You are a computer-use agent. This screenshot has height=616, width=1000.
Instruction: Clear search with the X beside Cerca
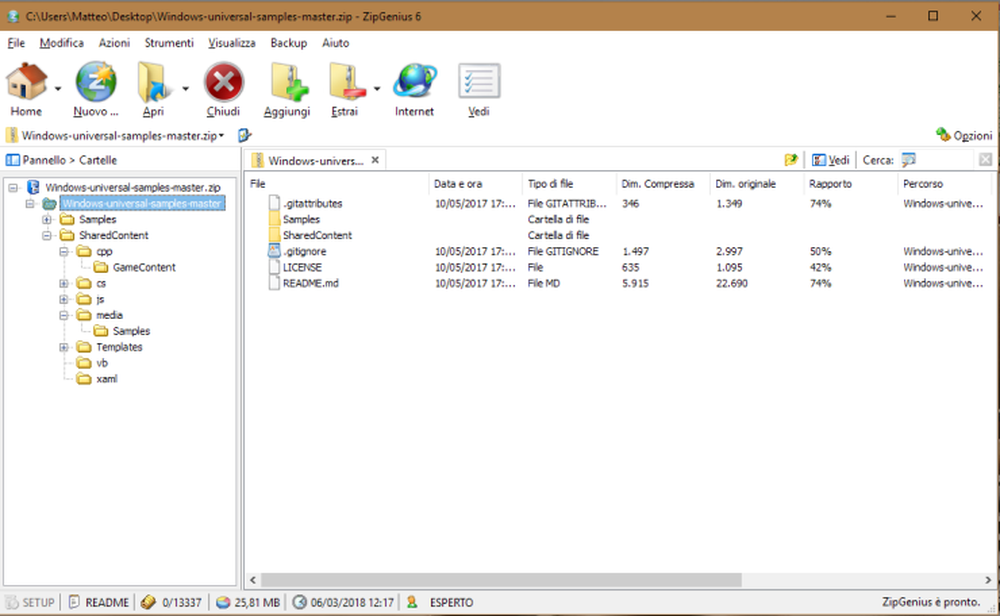[x=985, y=160]
